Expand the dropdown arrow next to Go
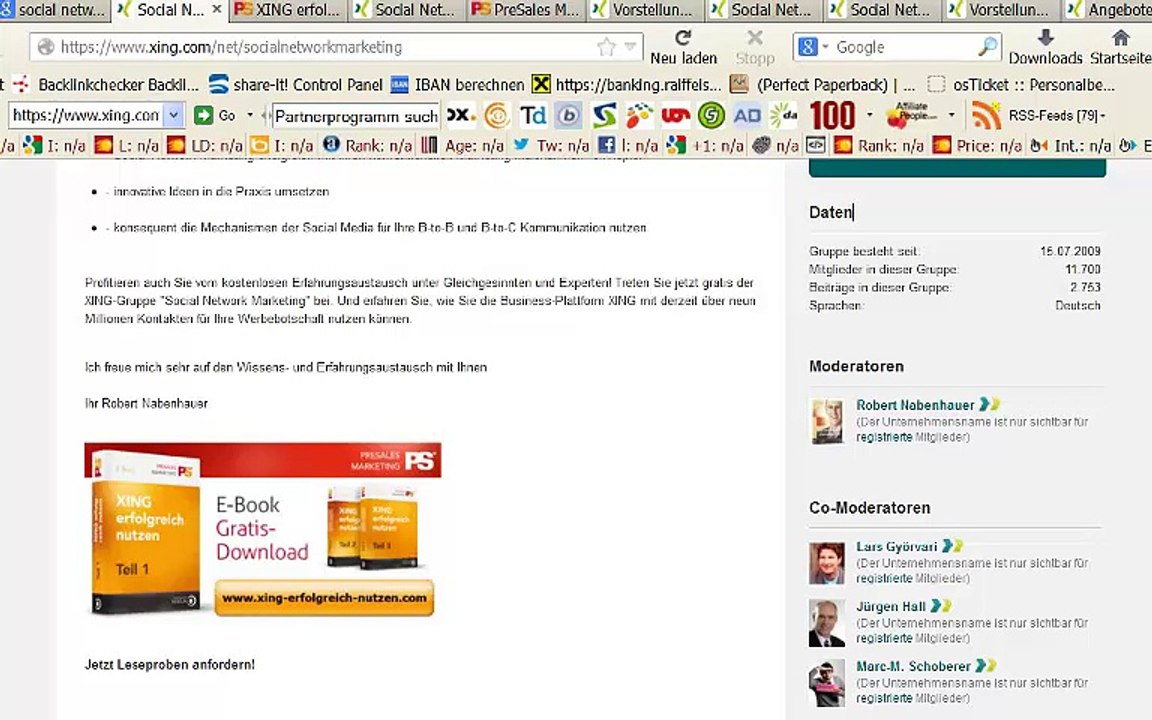The width and height of the screenshot is (1152, 720). 250,115
